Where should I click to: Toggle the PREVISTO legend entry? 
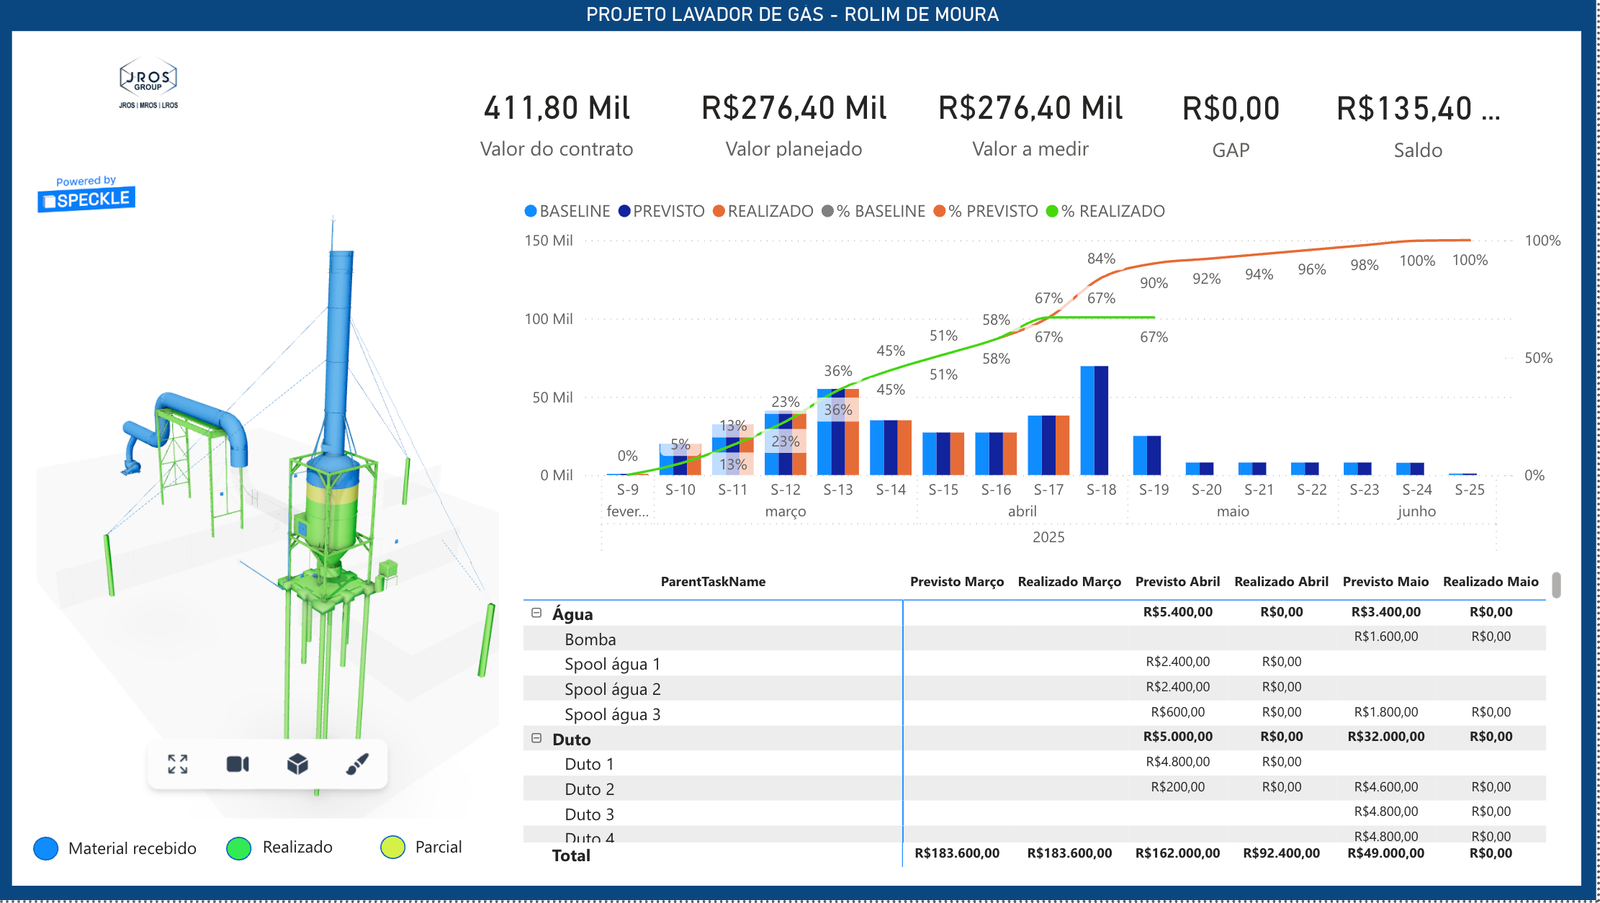coord(661,211)
